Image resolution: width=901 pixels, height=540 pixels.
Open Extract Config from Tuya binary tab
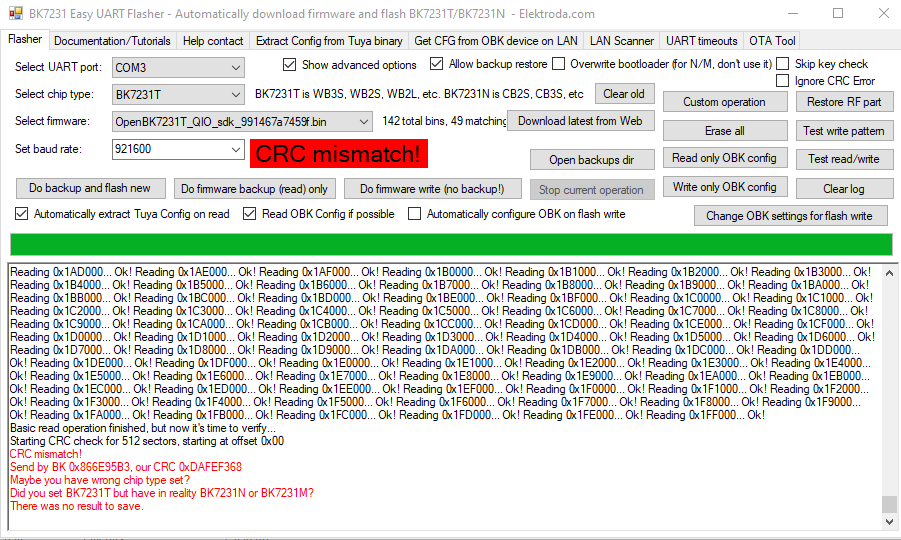coord(329,41)
